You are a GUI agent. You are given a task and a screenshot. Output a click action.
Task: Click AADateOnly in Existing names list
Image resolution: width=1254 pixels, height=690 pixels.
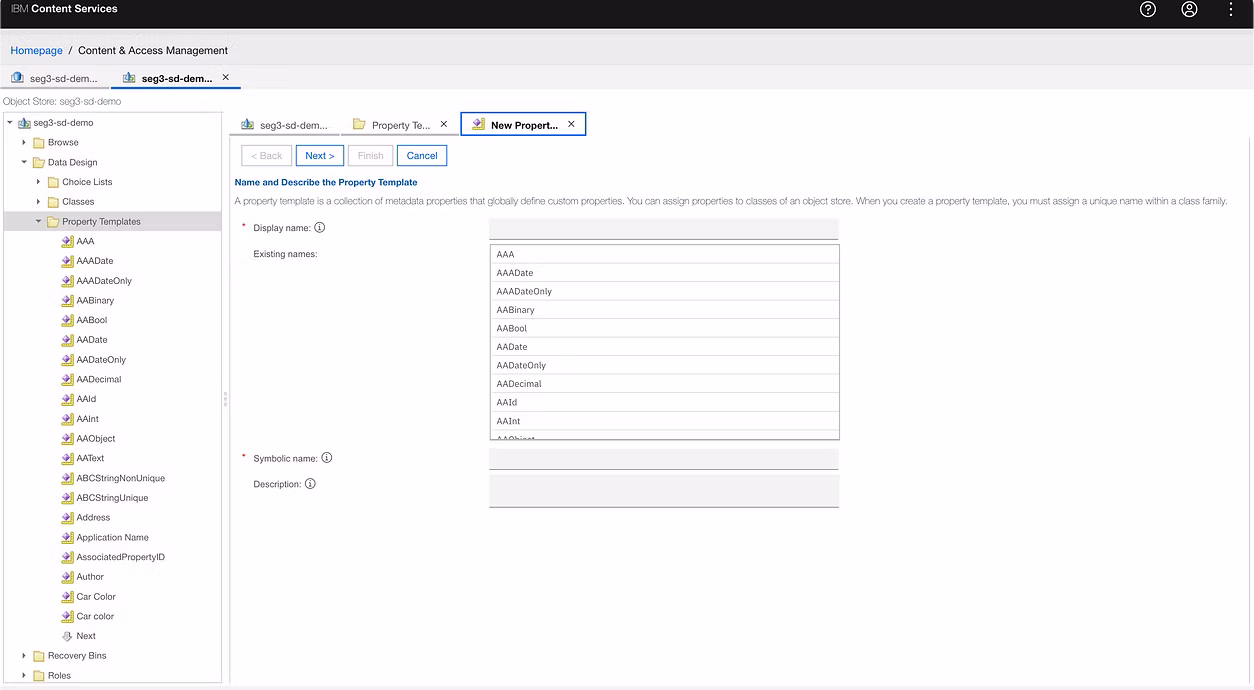[x=664, y=365]
